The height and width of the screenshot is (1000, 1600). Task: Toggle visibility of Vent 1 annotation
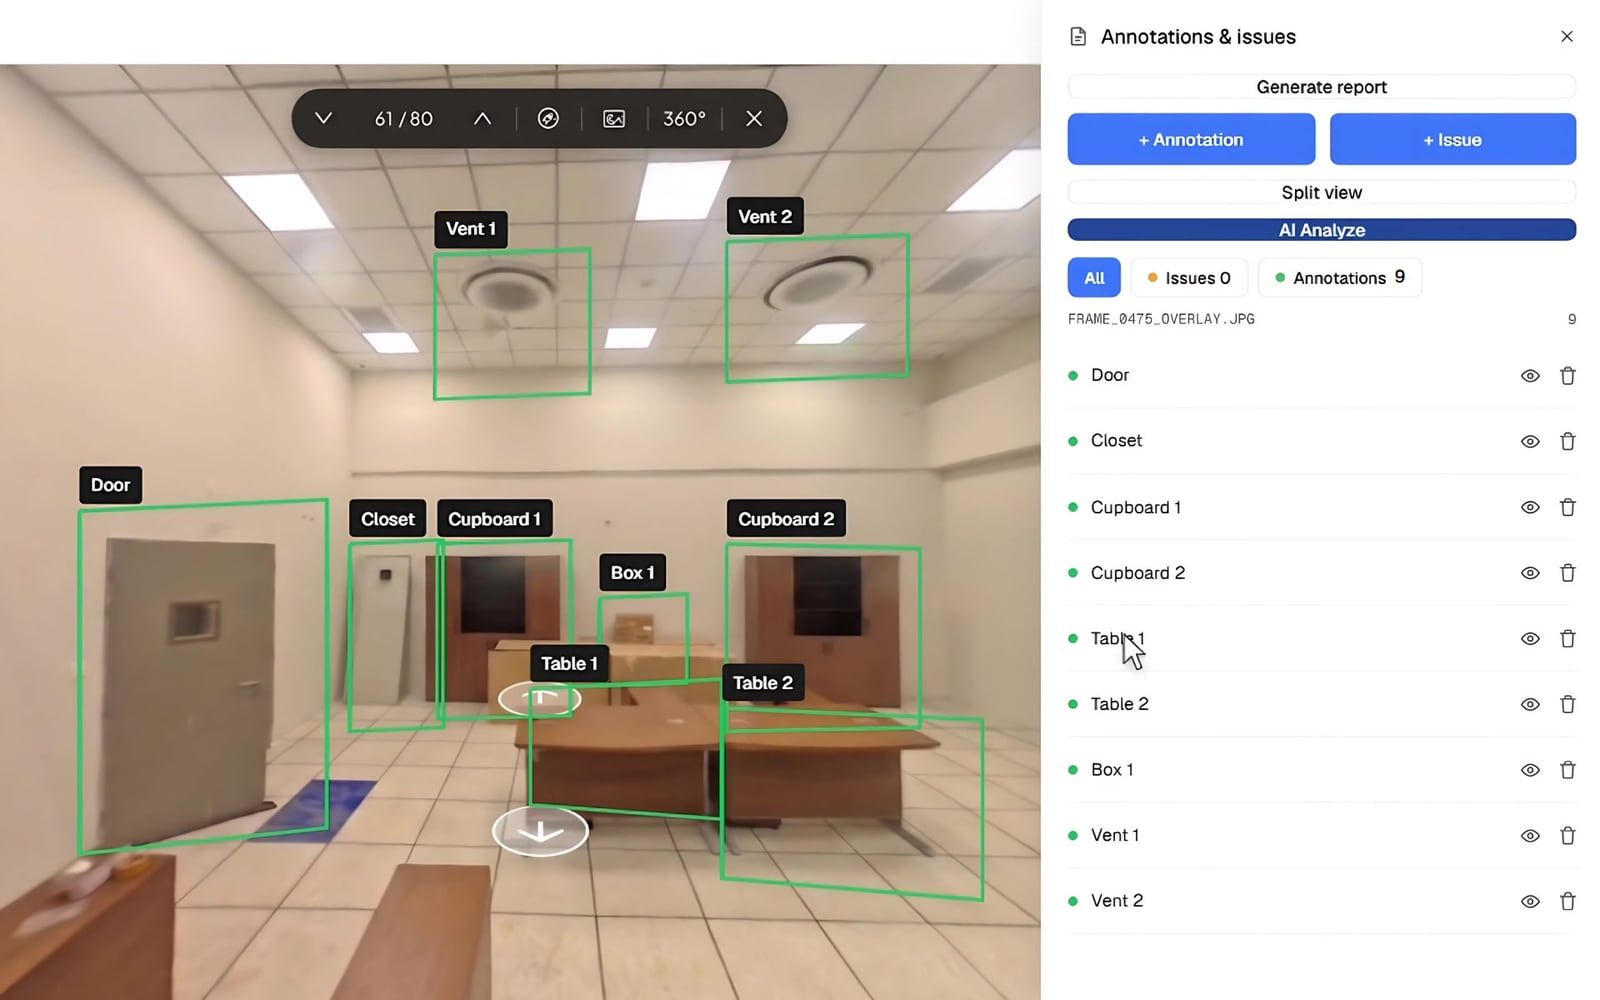tap(1530, 835)
